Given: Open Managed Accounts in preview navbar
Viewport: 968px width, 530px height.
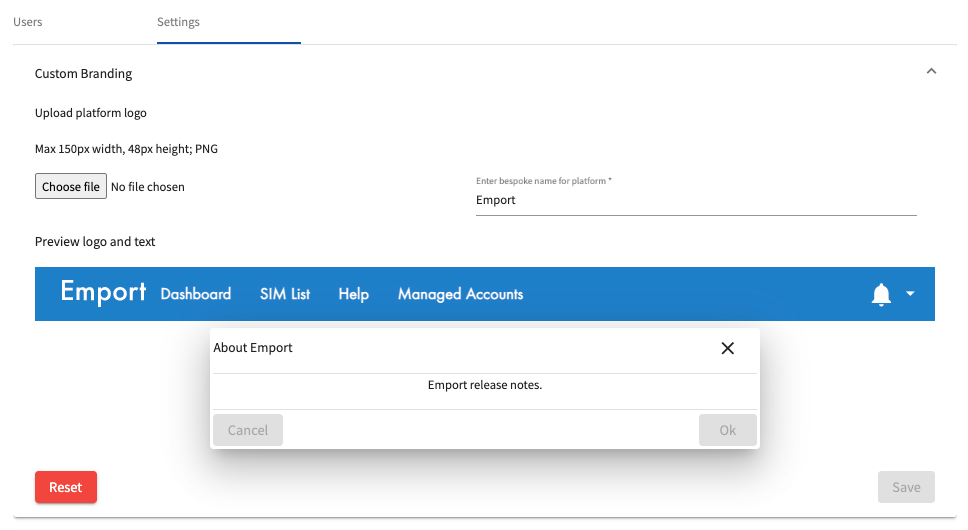Looking at the screenshot, I should coord(460,294).
